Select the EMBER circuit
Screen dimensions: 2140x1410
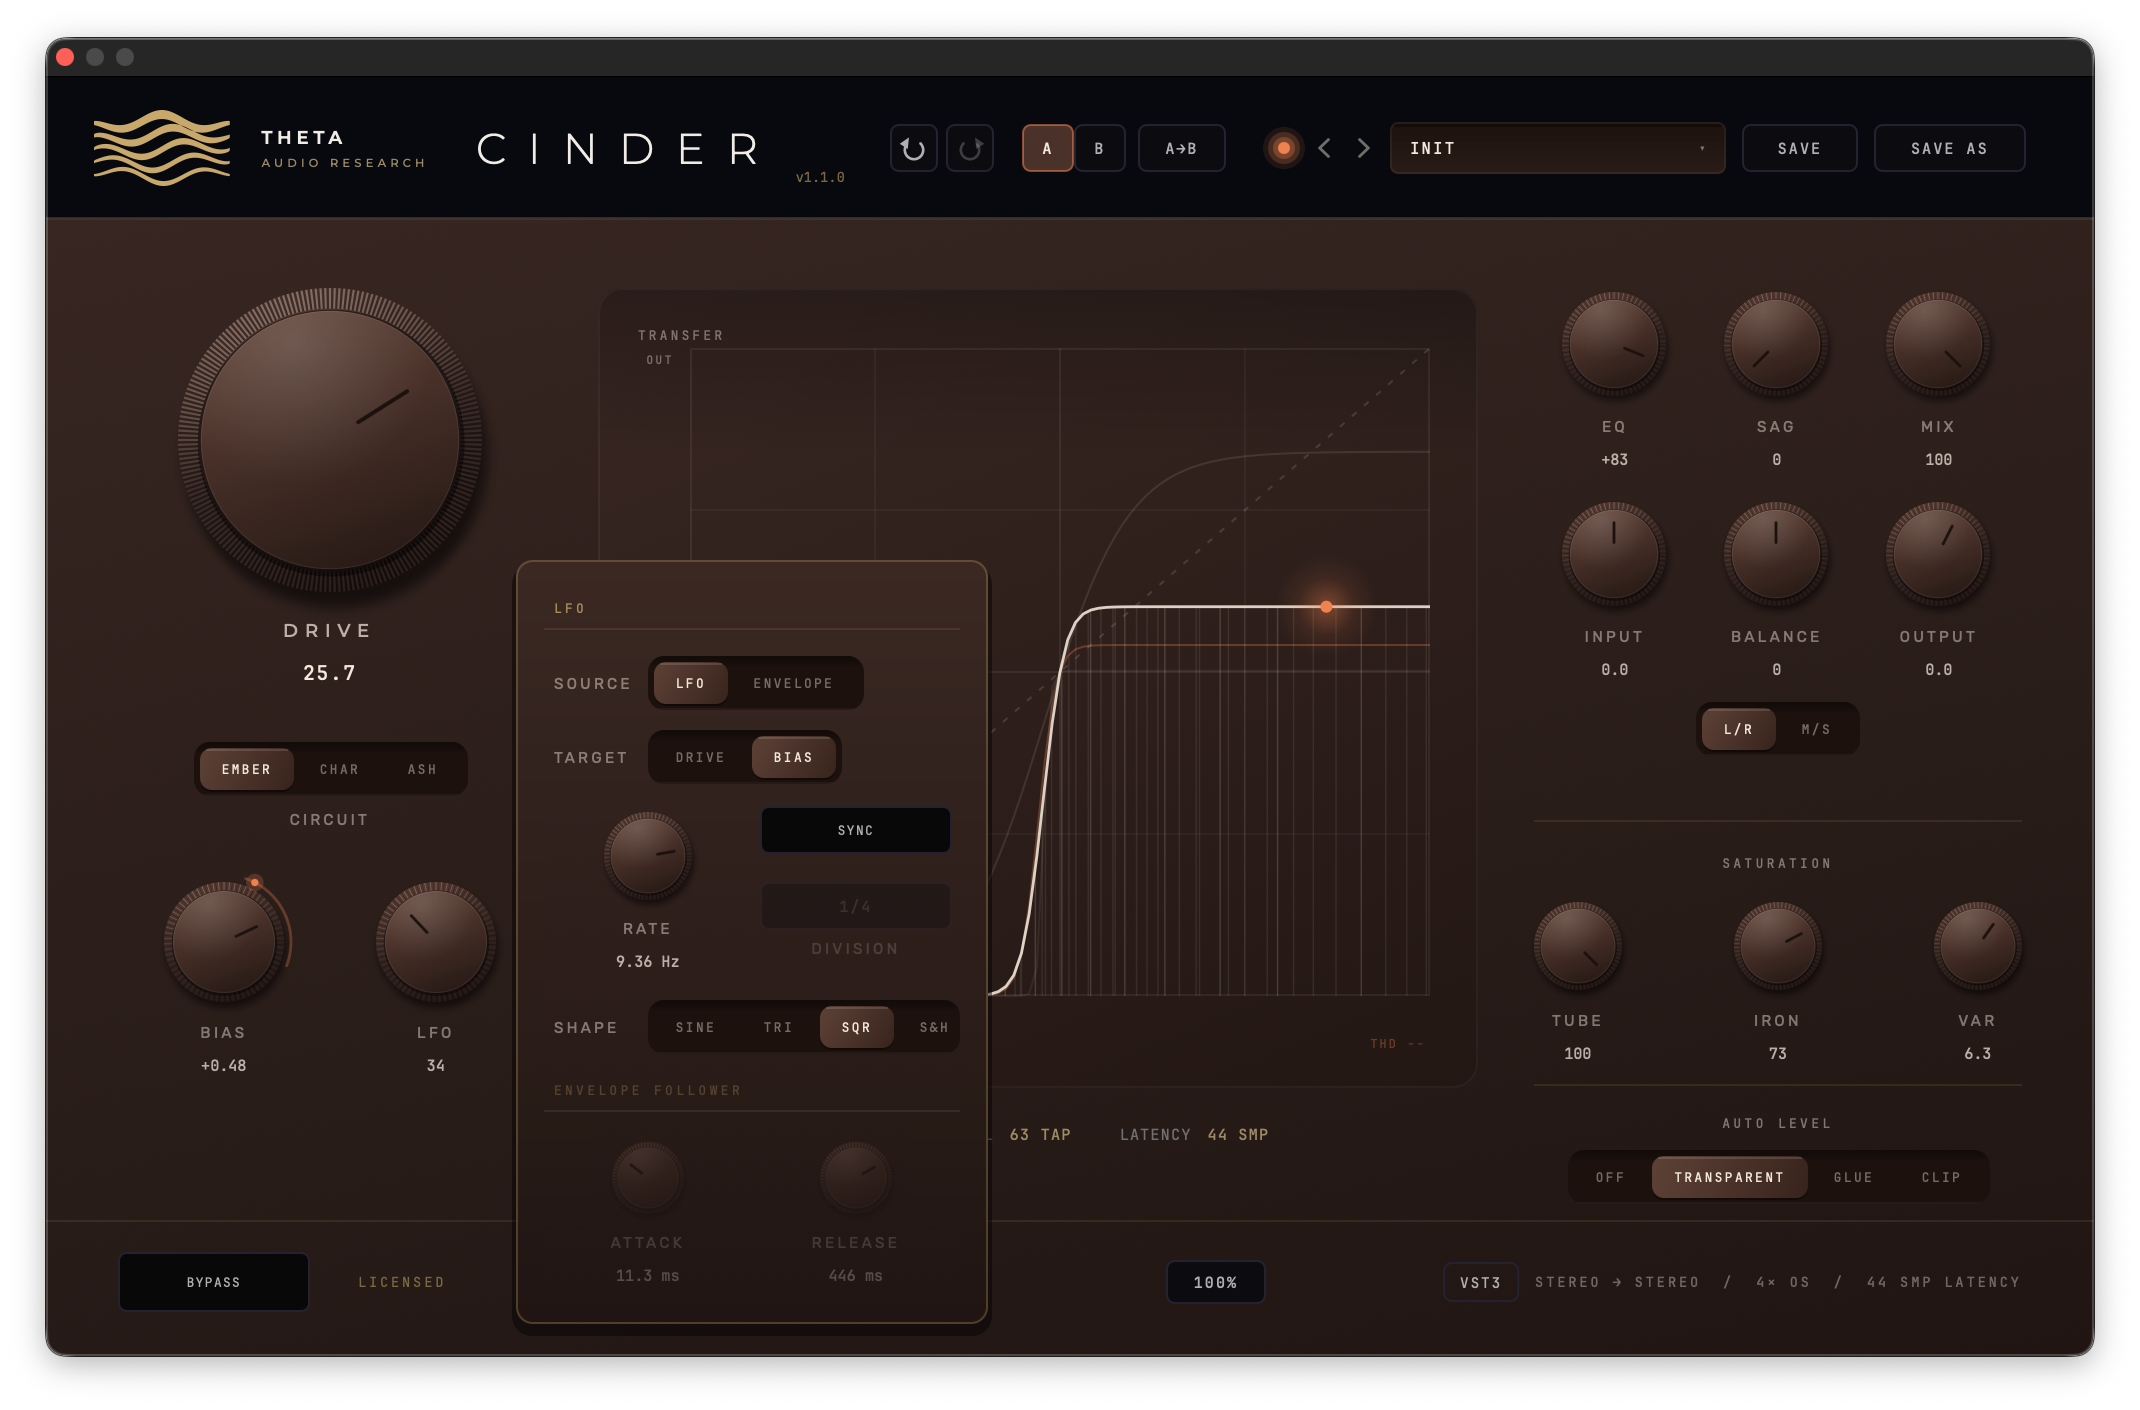(x=246, y=769)
